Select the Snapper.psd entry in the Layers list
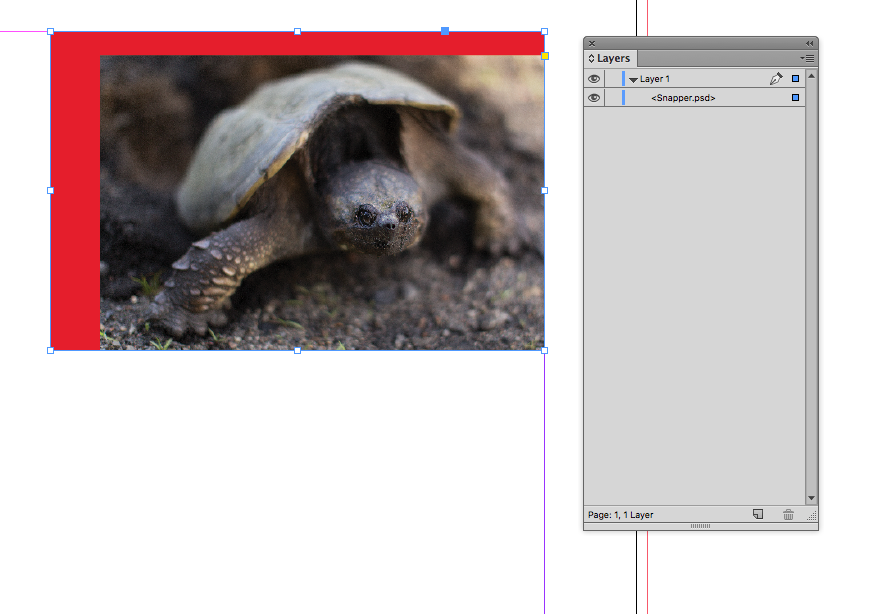 684,98
